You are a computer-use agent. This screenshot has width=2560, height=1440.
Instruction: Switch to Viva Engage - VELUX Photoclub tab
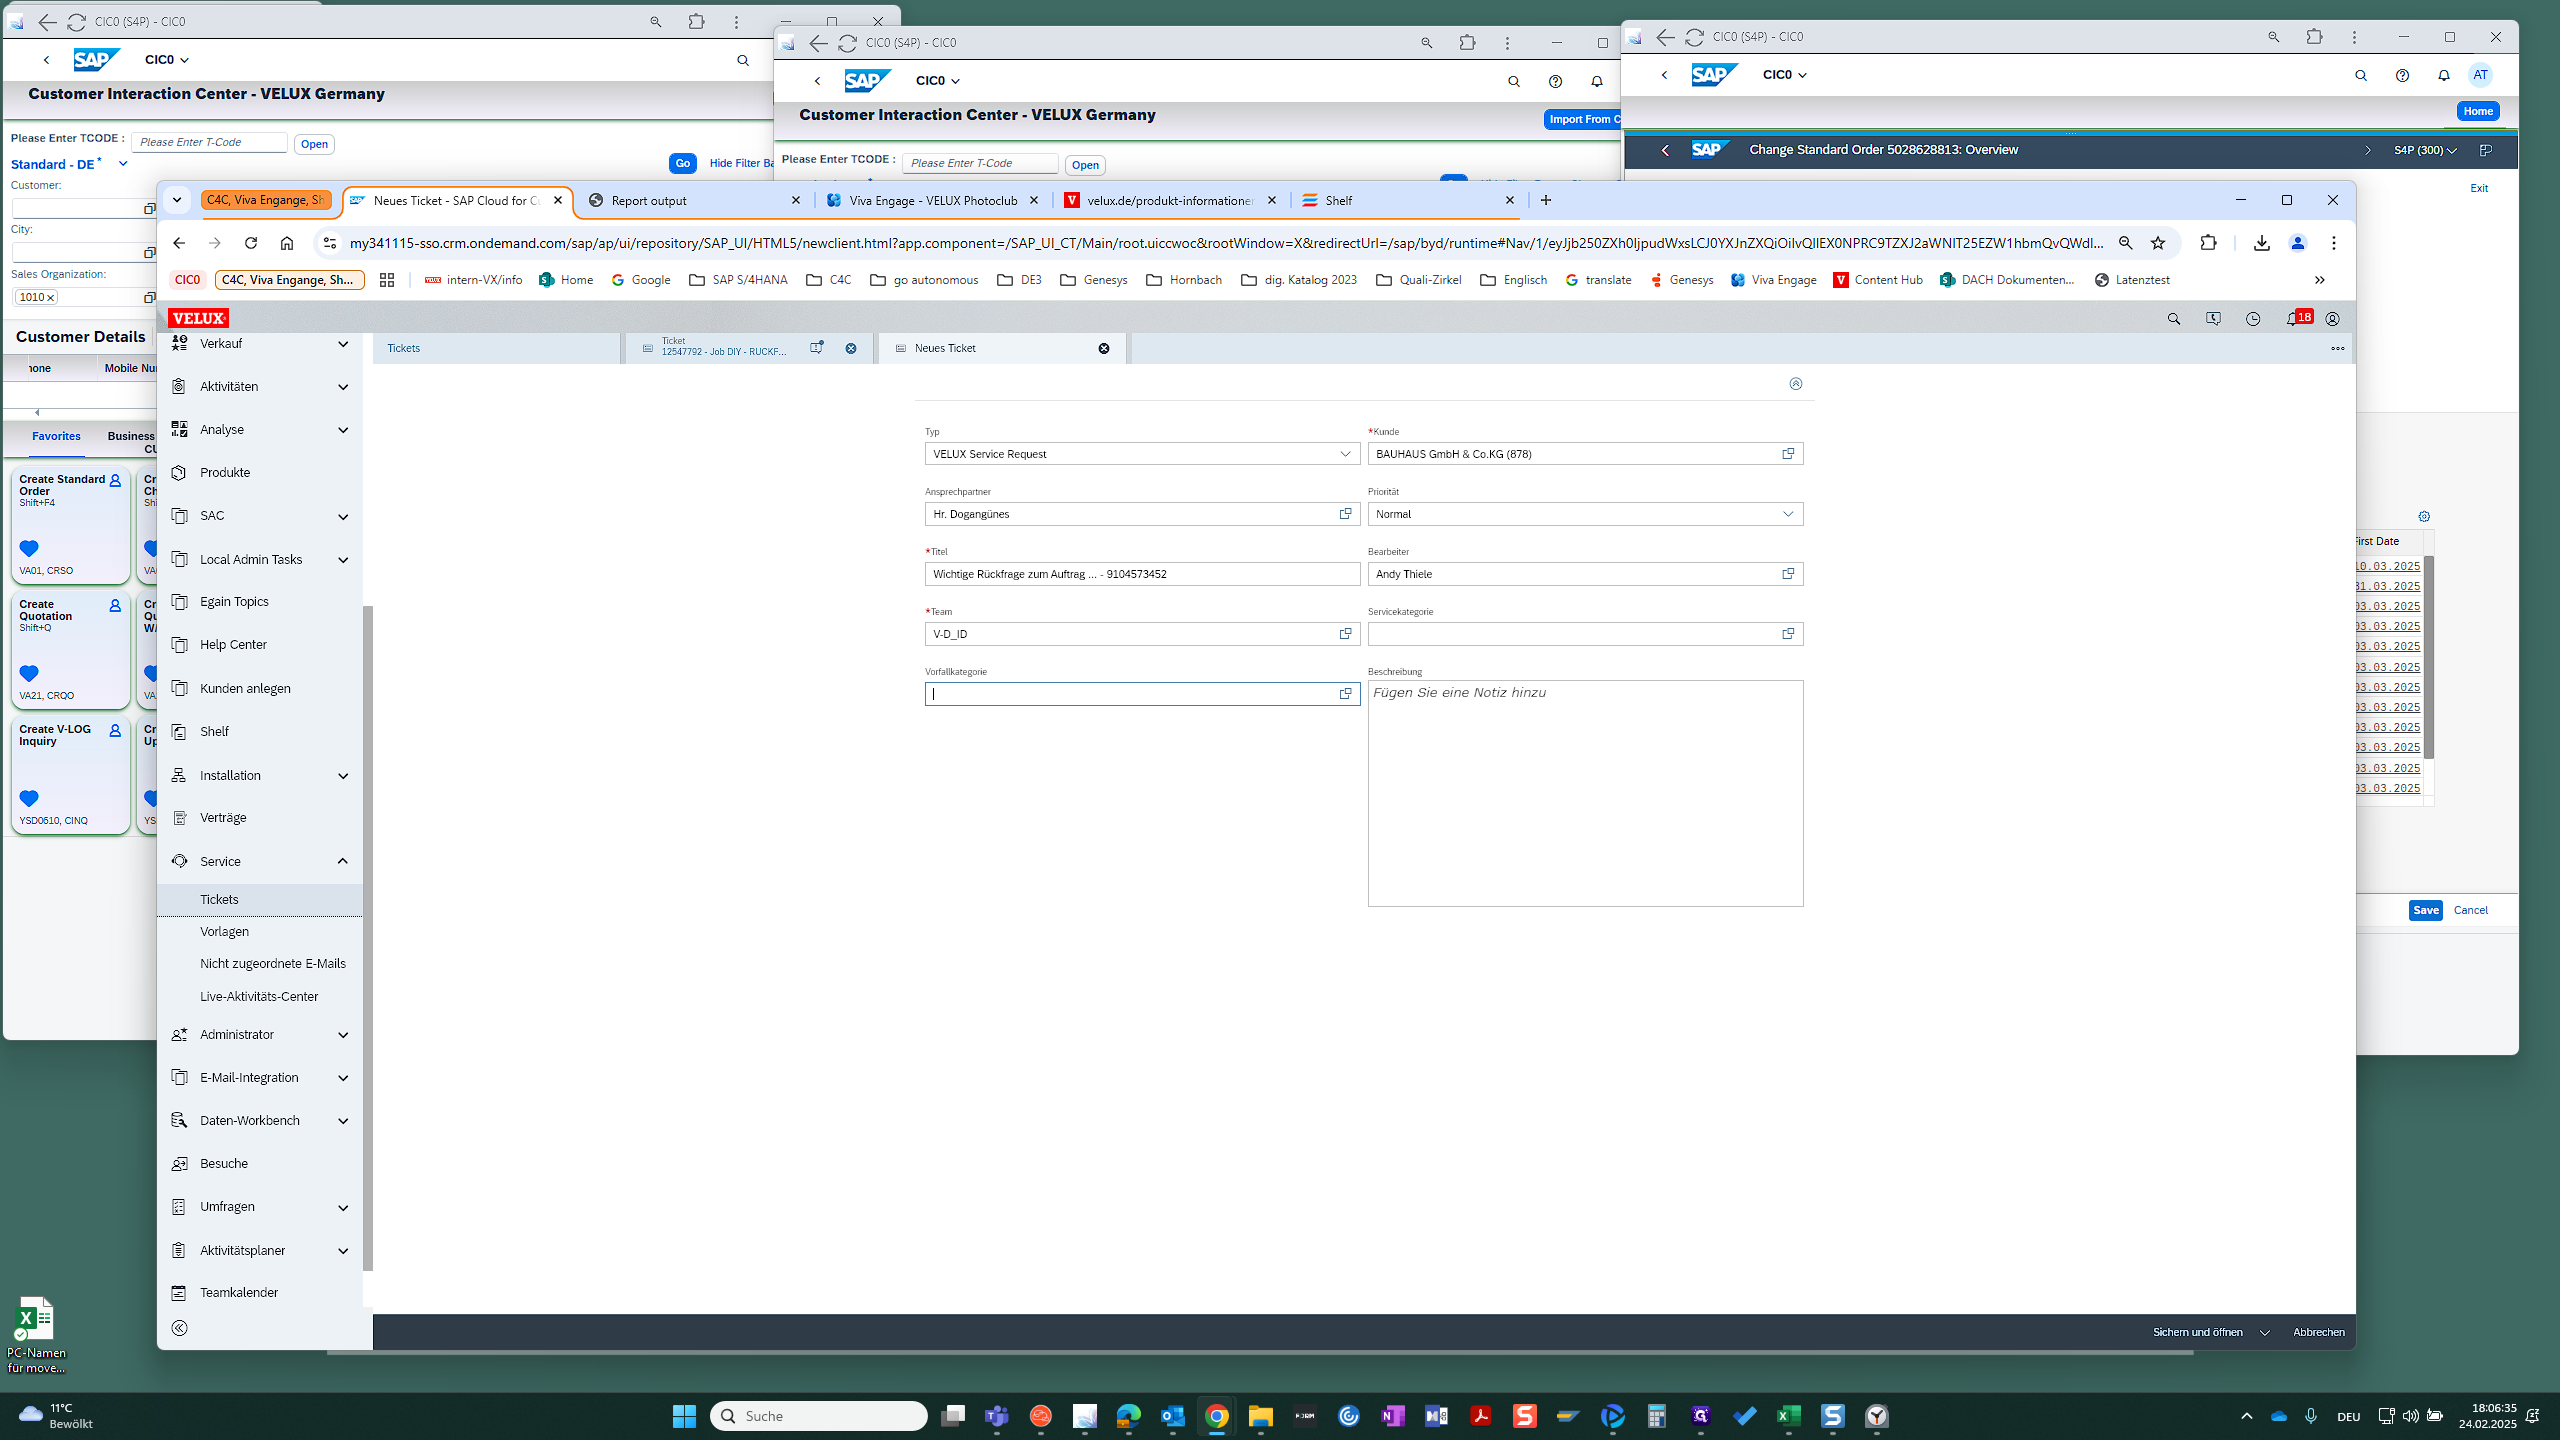click(932, 201)
